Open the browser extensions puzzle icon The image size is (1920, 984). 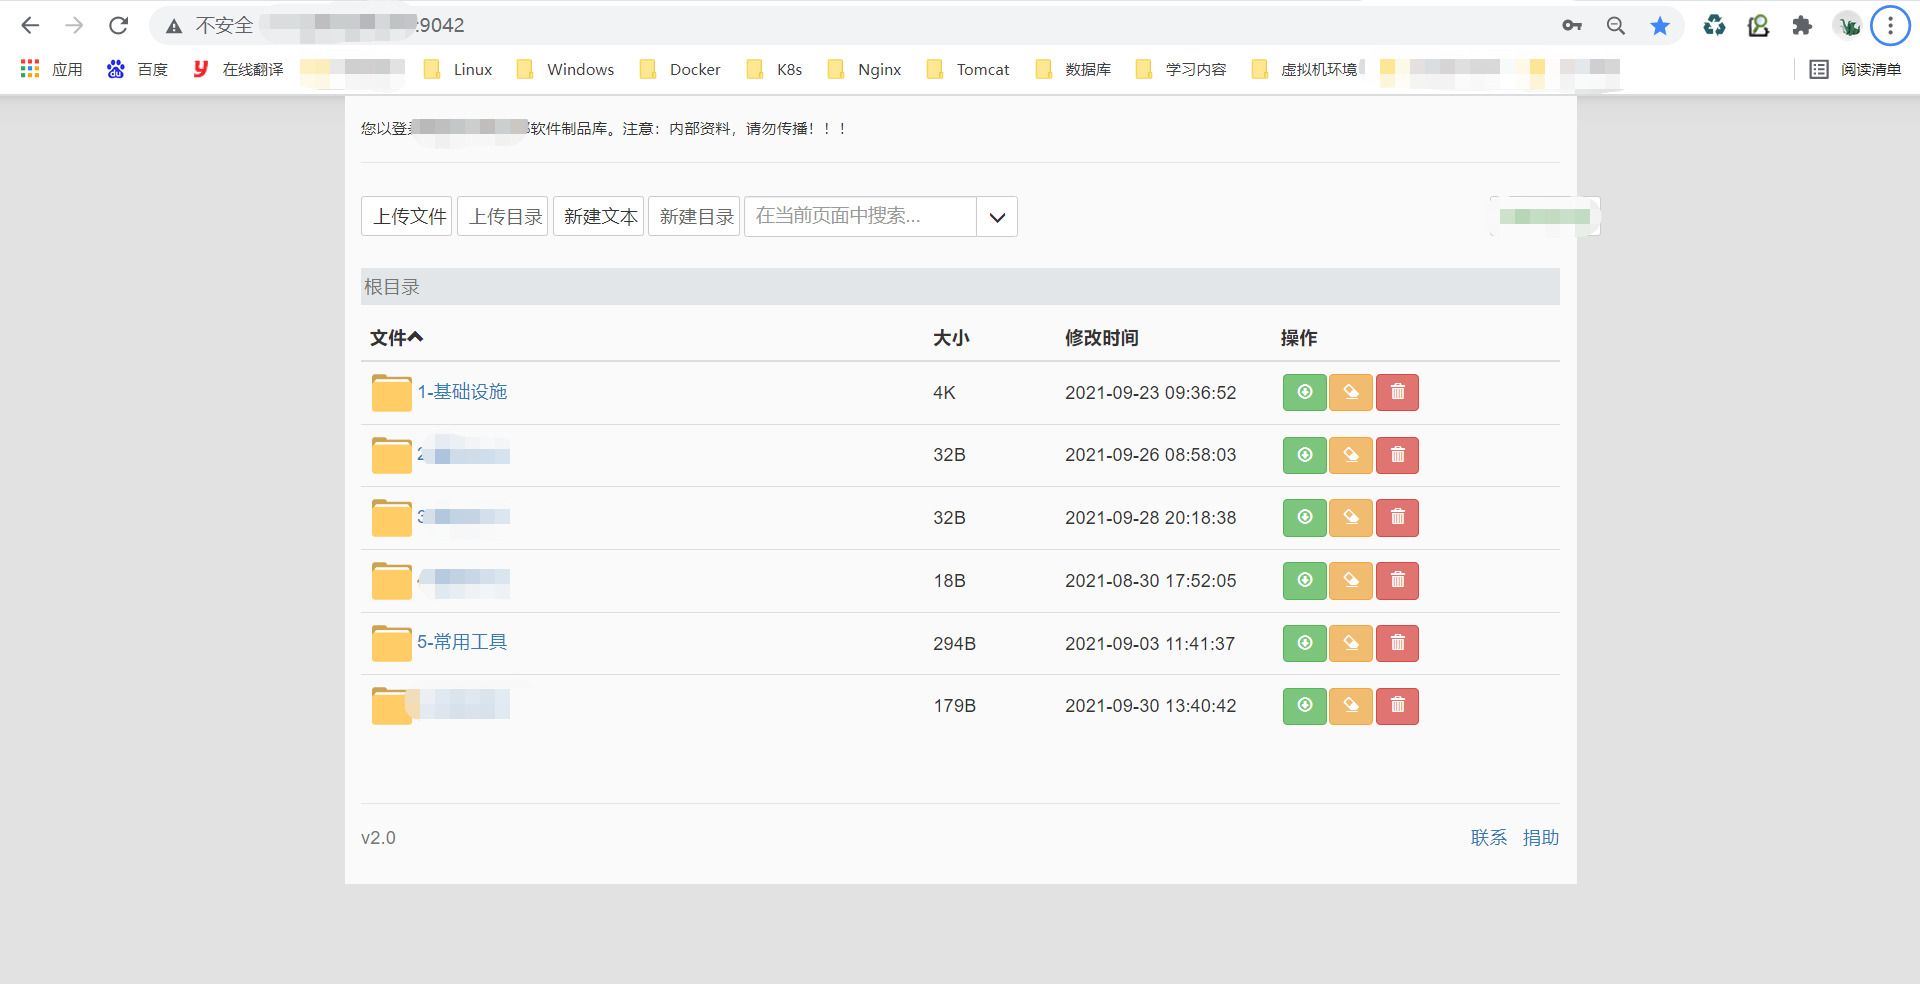pyautogui.click(x=1803, y=25)
